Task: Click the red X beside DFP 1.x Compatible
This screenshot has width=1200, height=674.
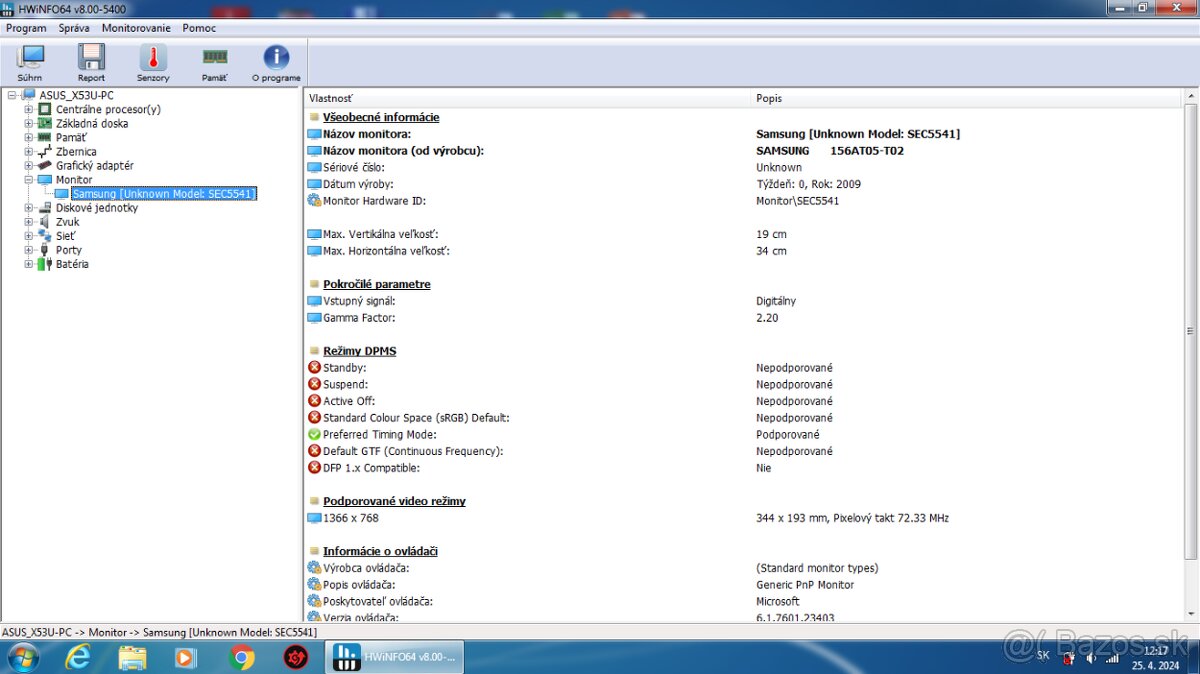Action: click(x=313, y=467)
